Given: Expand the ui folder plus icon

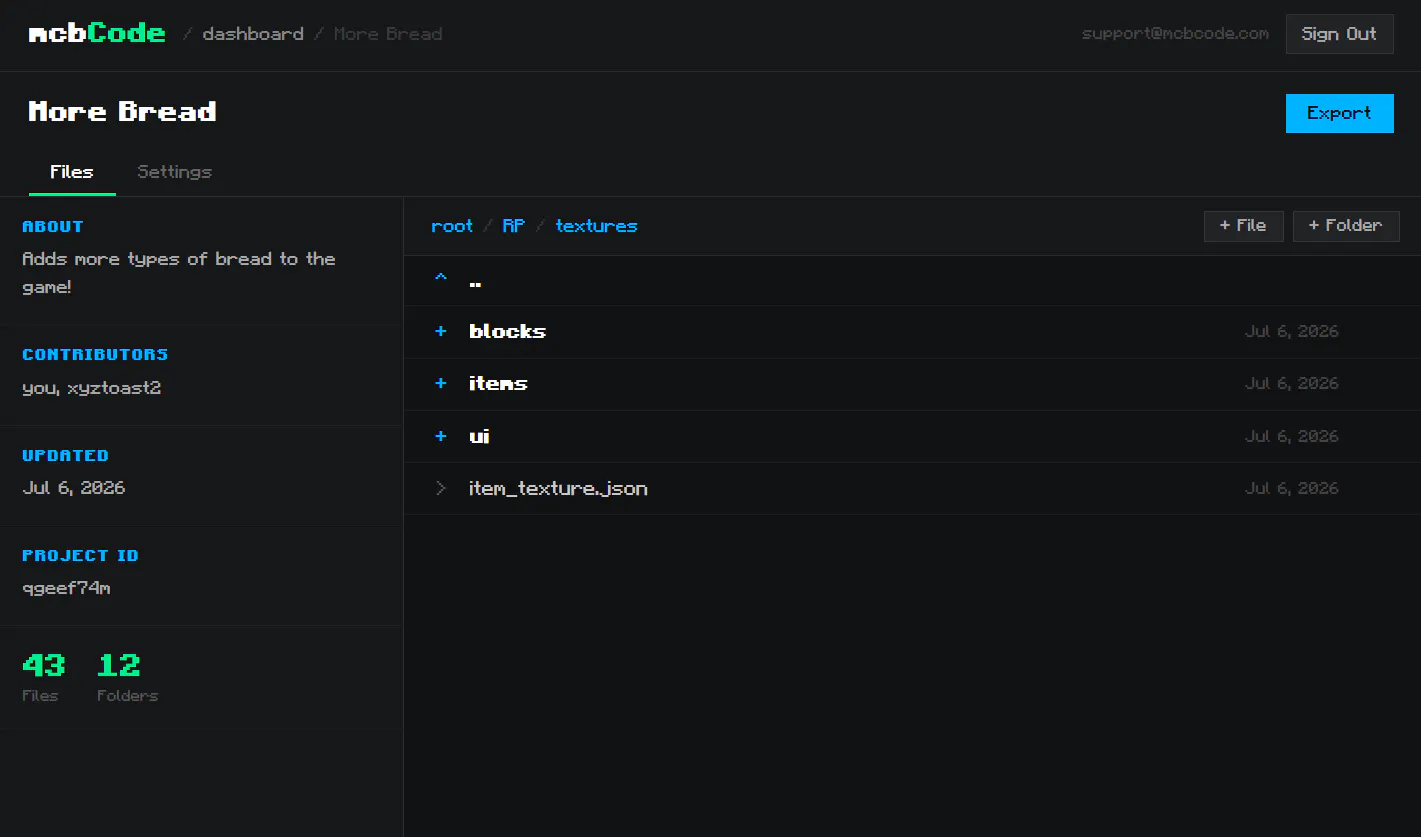Looking at the screenshot, I should (x=441, y=436).
